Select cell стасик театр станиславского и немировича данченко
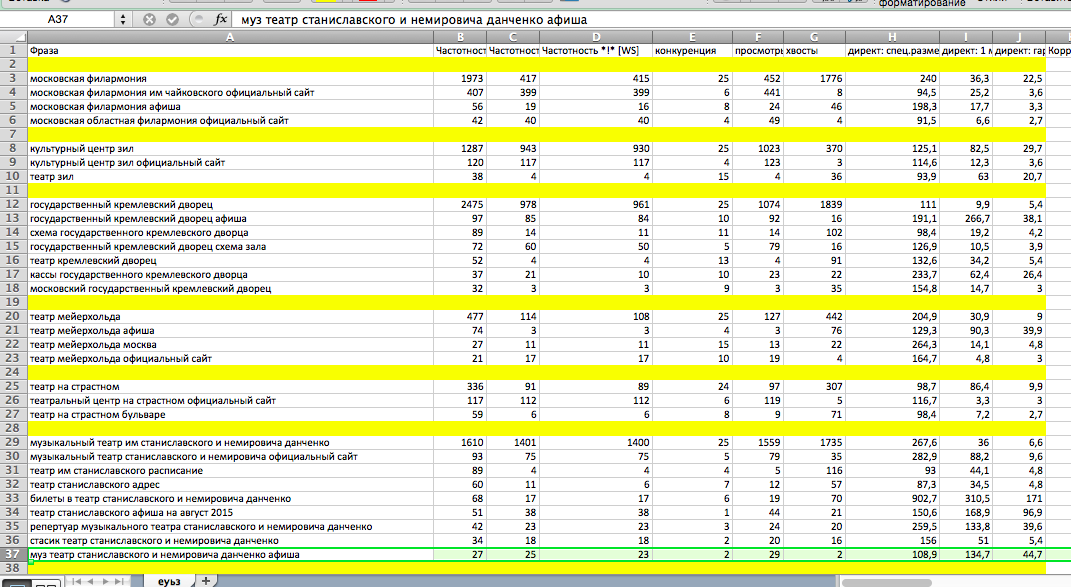 tap(230, 541)
